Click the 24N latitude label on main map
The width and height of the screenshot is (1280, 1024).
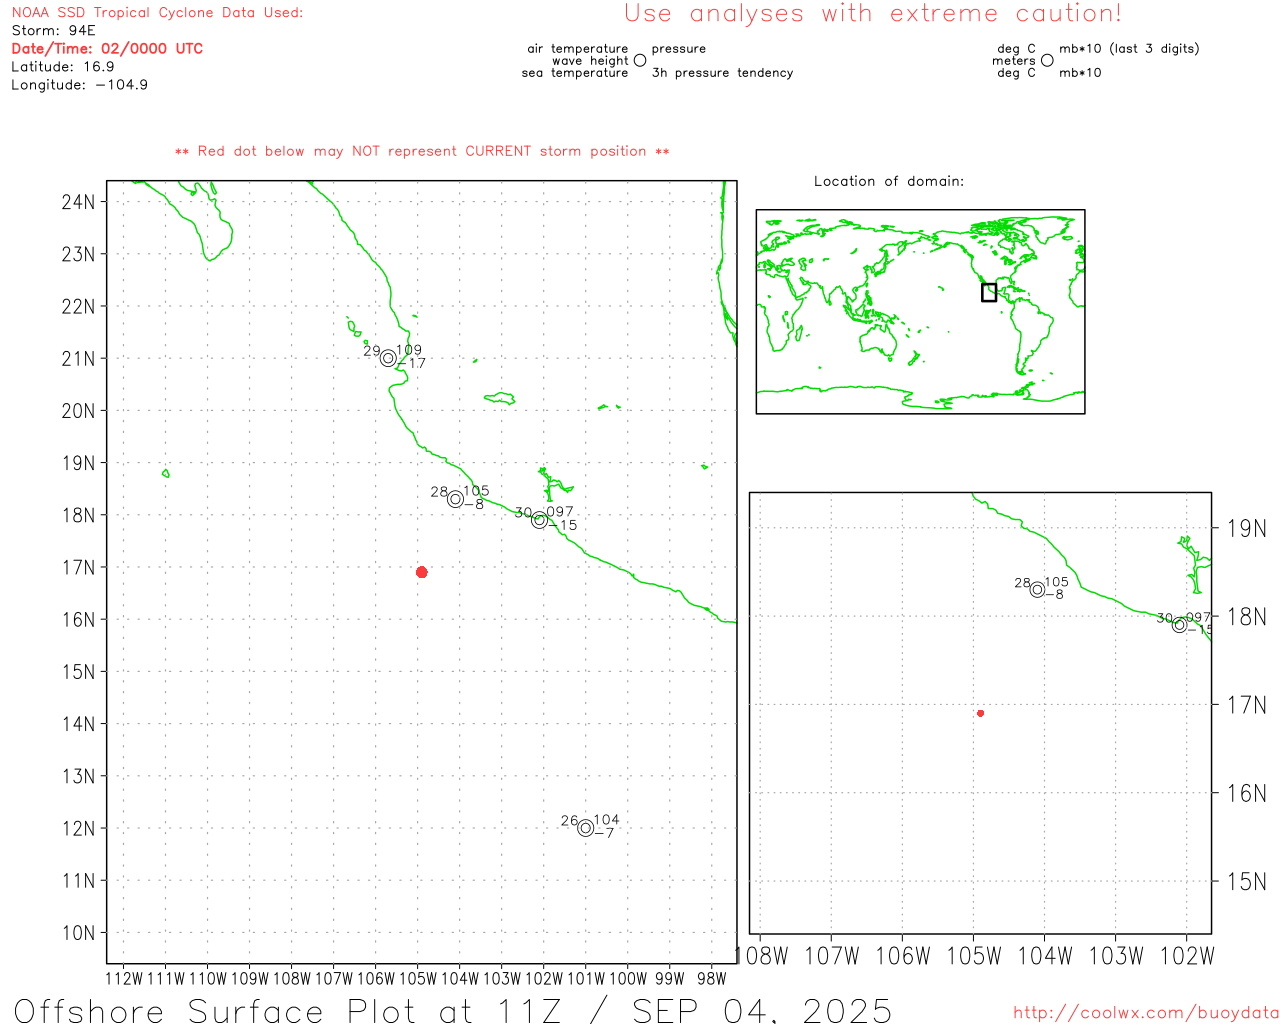pyautogui.click(x=78, y=202)
